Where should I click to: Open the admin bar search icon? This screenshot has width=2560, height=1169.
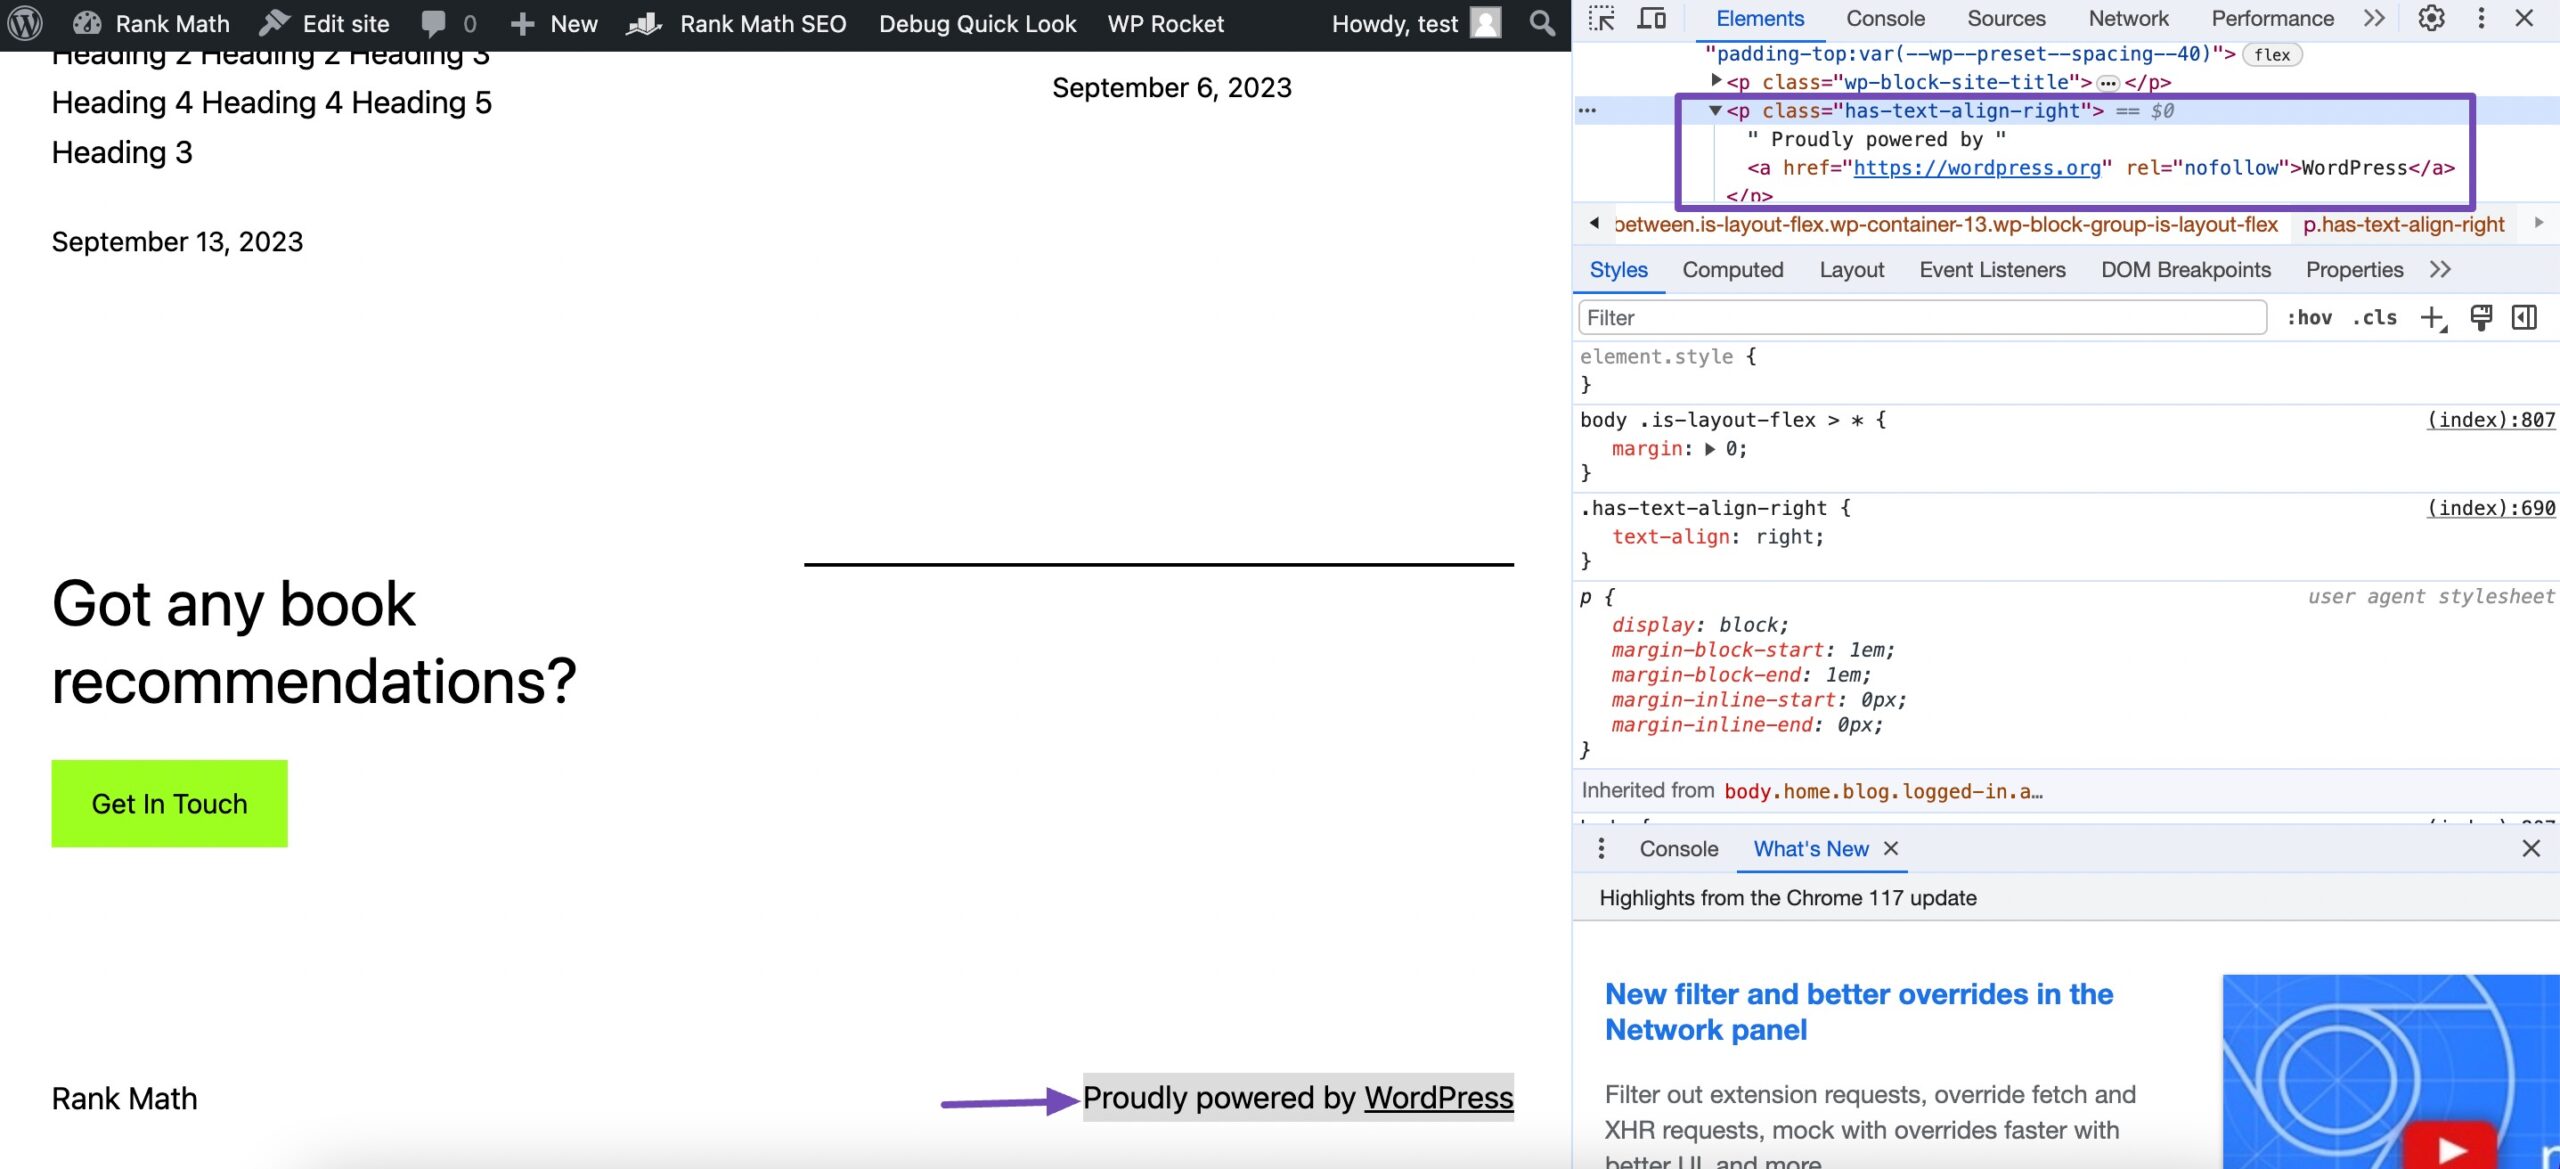[1541, 22]
